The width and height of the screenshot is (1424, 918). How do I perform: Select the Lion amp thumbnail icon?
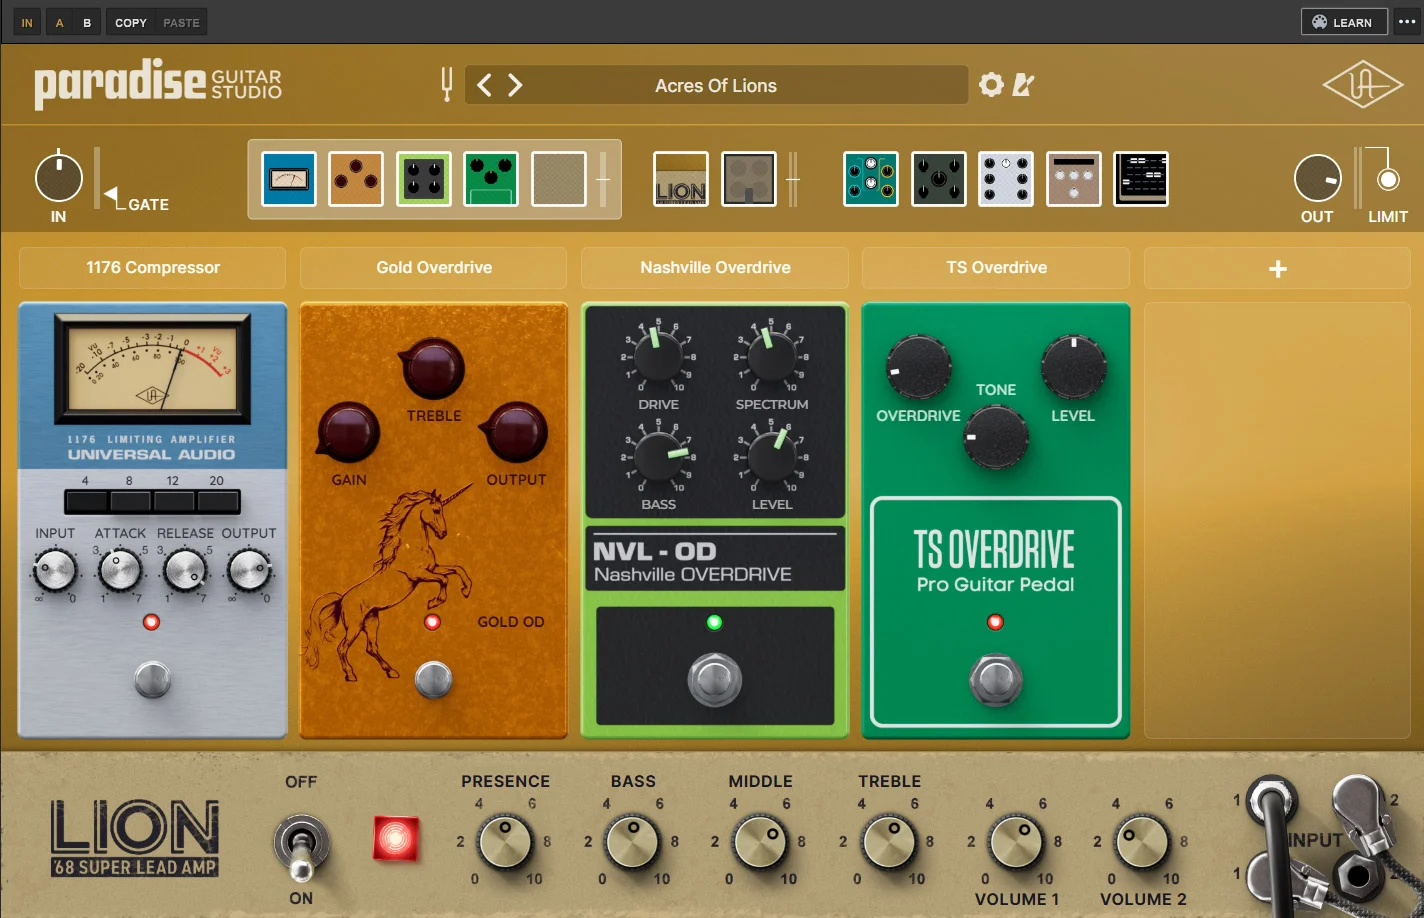click(681, 179)
